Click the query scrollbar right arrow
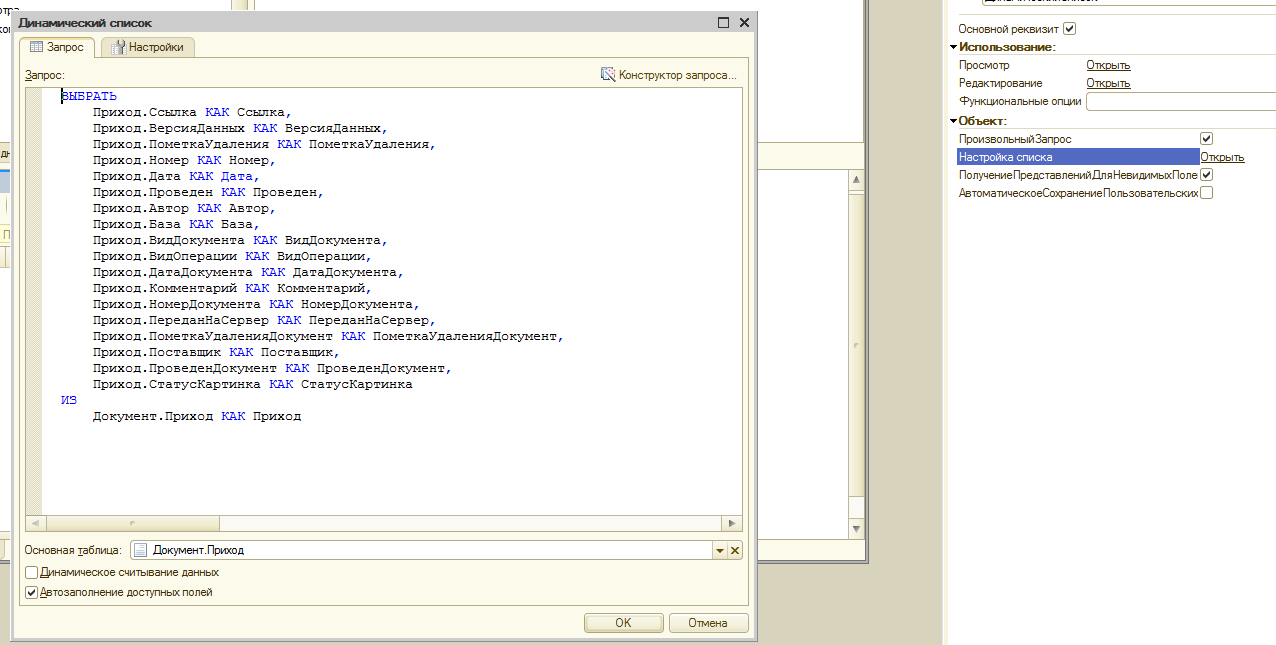Image resolution: width=1276 pixels, height=645 pixels. coord(733,523)
